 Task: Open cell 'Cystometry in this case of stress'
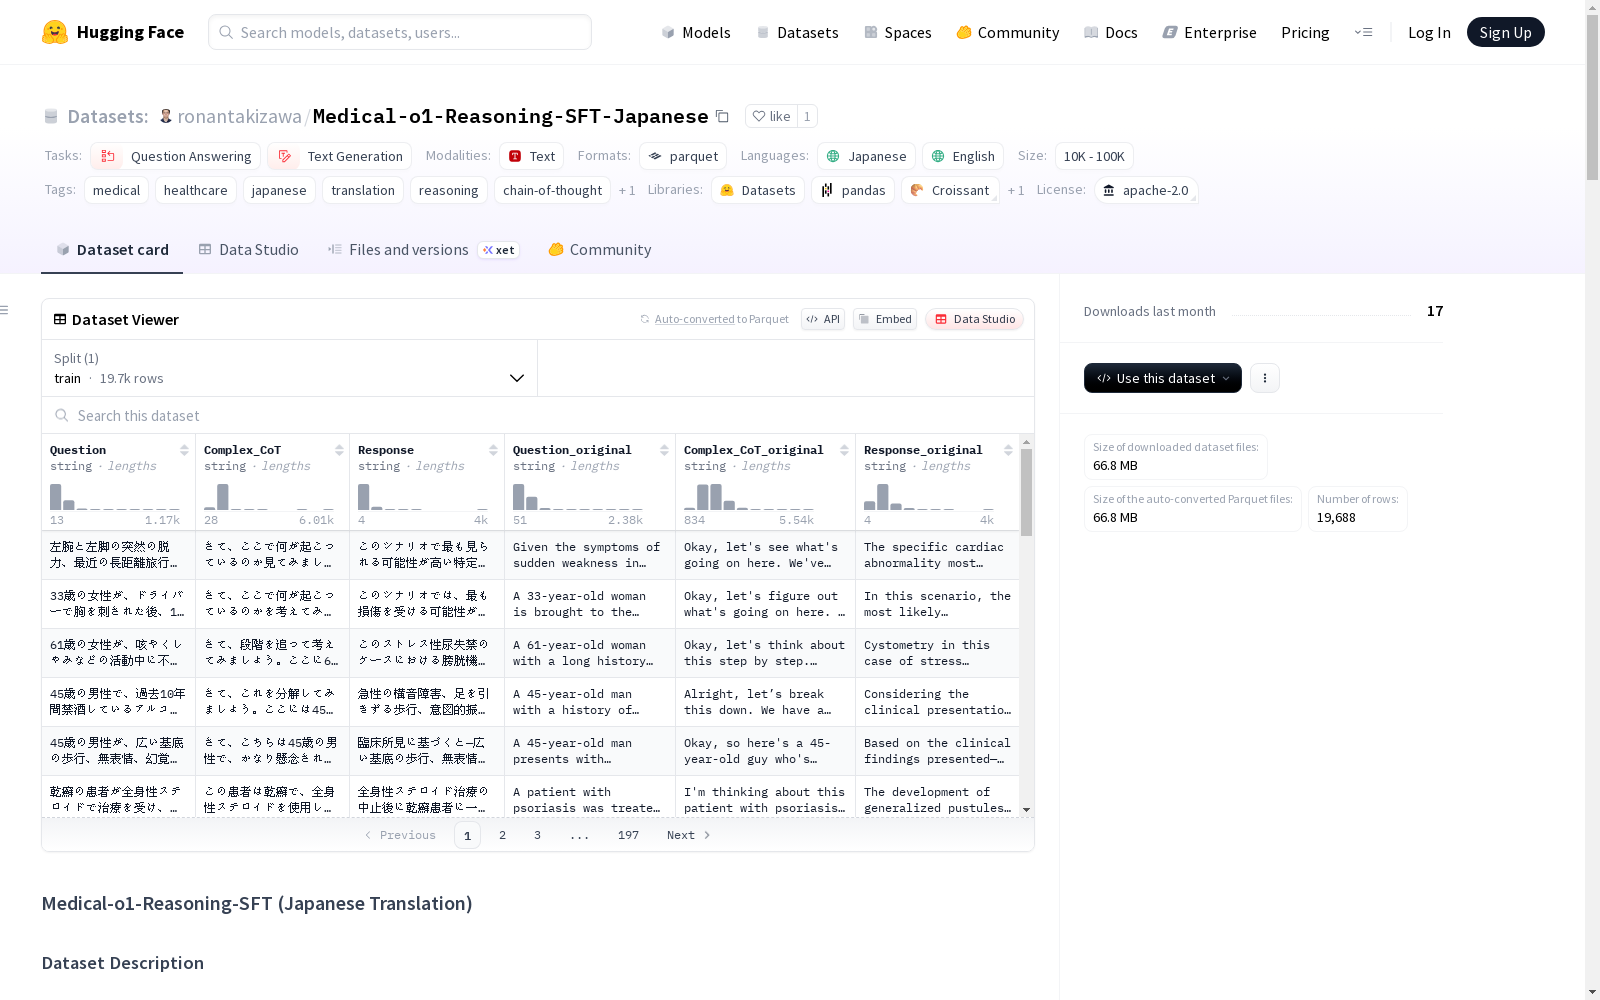coord(937,653)
